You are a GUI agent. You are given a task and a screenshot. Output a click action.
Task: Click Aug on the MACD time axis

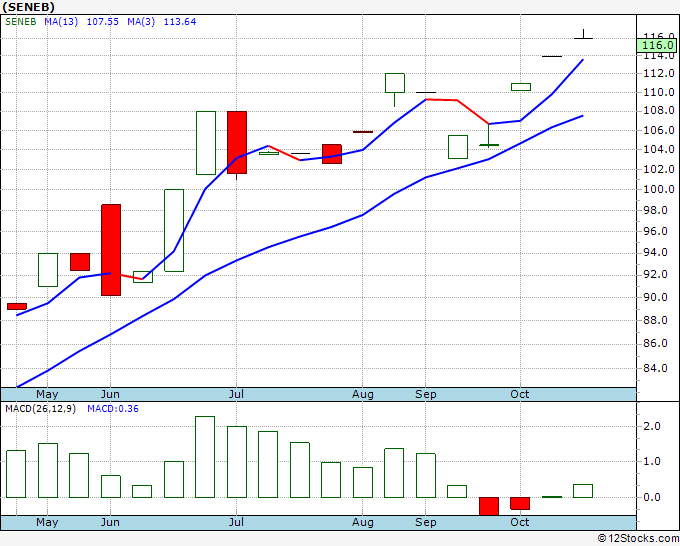point(363,522)
